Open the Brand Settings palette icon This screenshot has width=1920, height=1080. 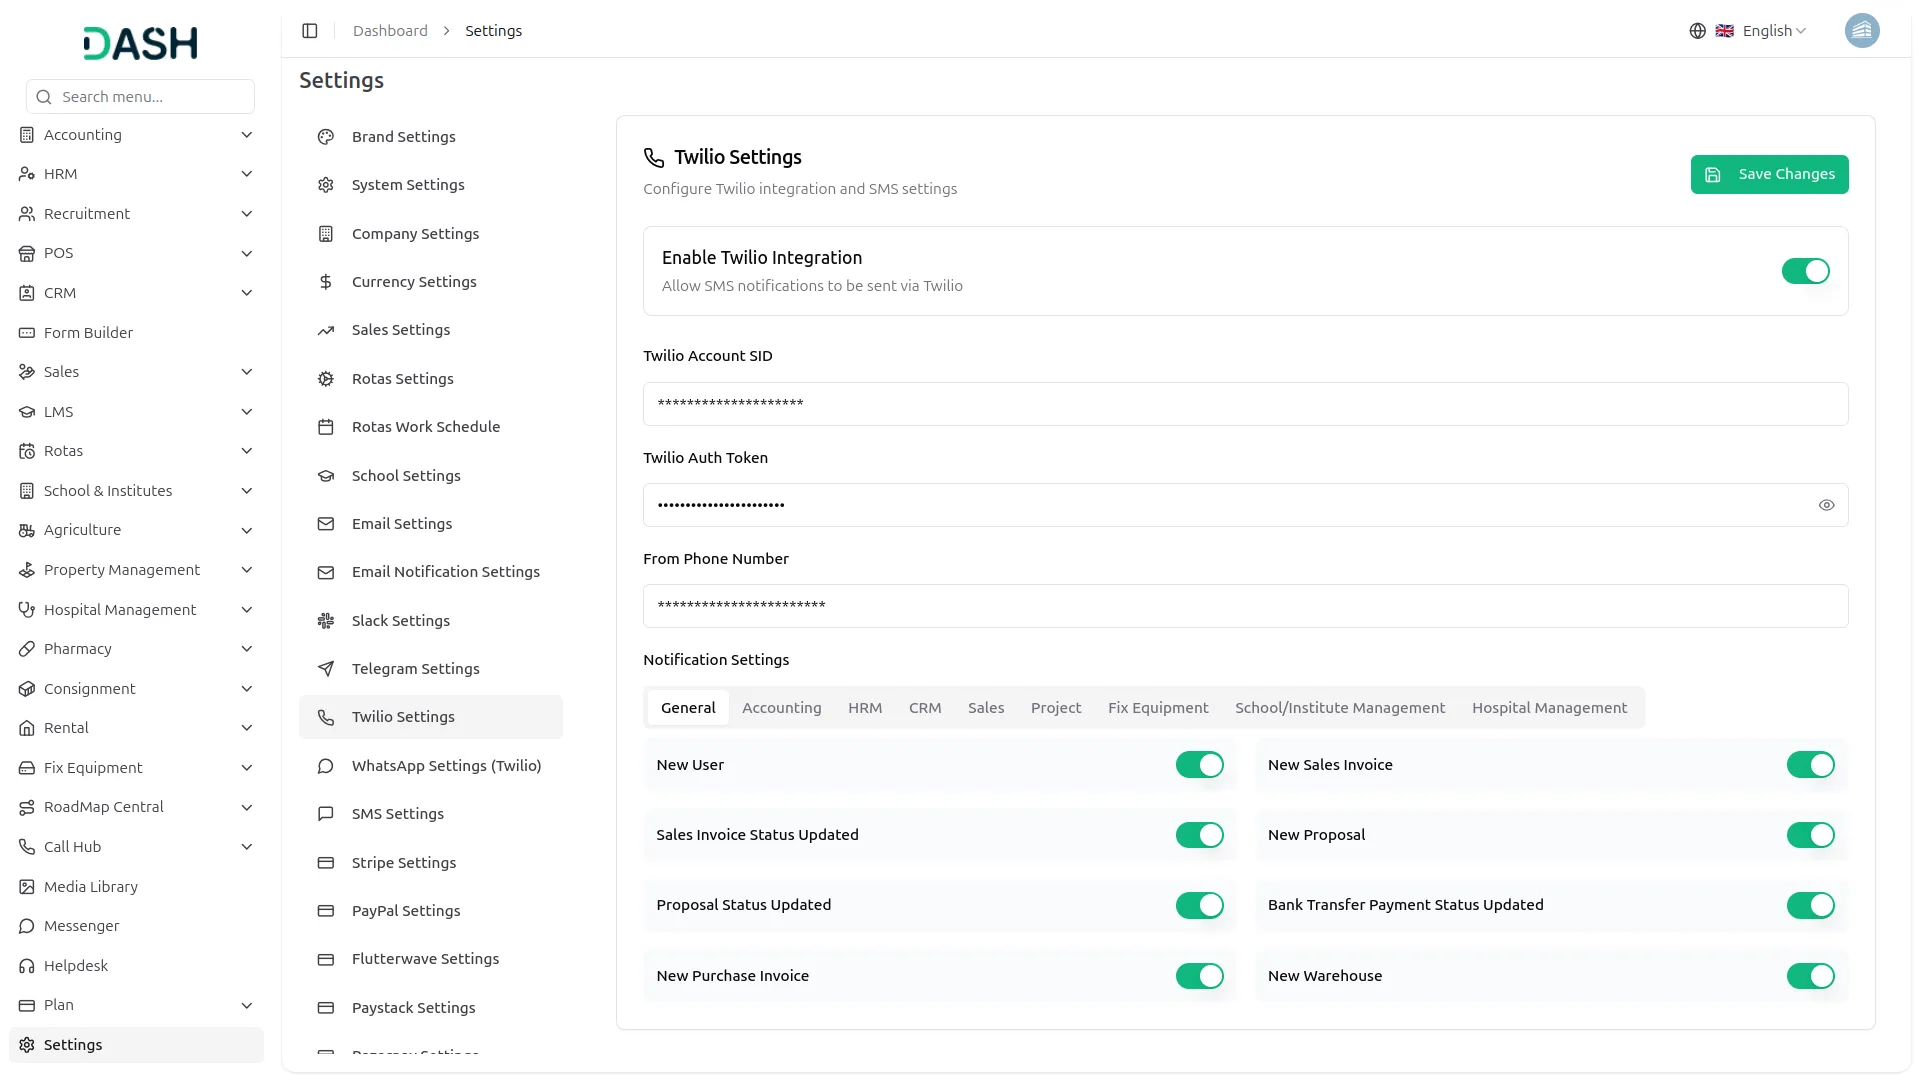(325, 136)
